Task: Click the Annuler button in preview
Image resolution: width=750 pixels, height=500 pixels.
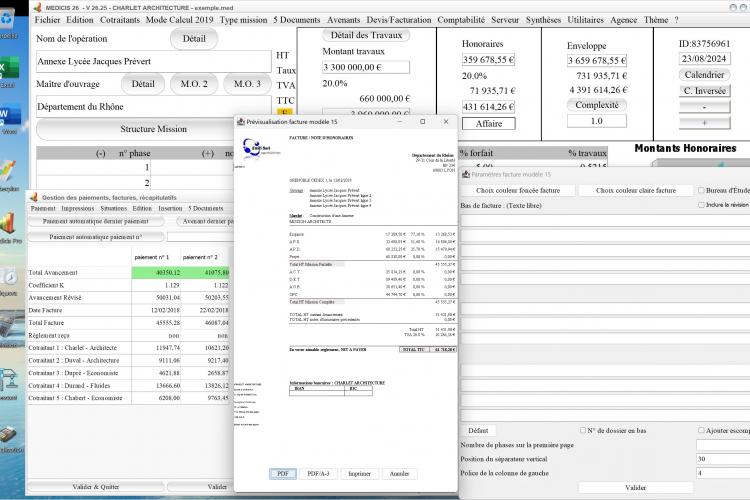Action: pyautogui.click(x=399, y=474)
